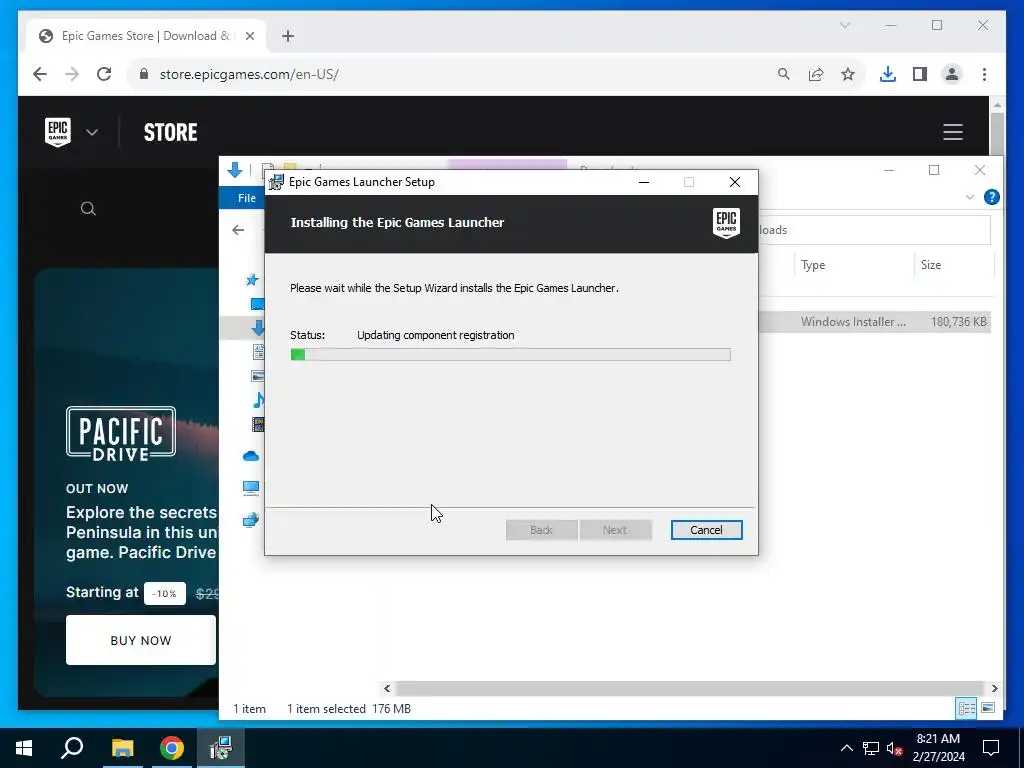This screenshot has width=1024, height=768.
Task: Go forward in Chrome
Action: click(72, 74)
